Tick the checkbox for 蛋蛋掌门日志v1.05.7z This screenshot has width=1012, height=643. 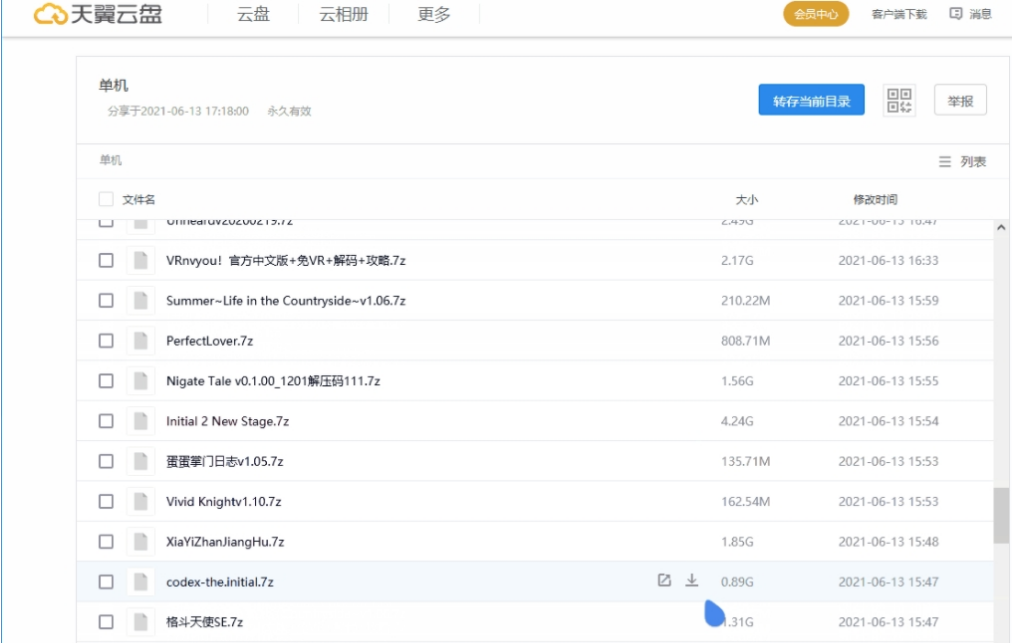pyautogui.click(x=106, y=461)
